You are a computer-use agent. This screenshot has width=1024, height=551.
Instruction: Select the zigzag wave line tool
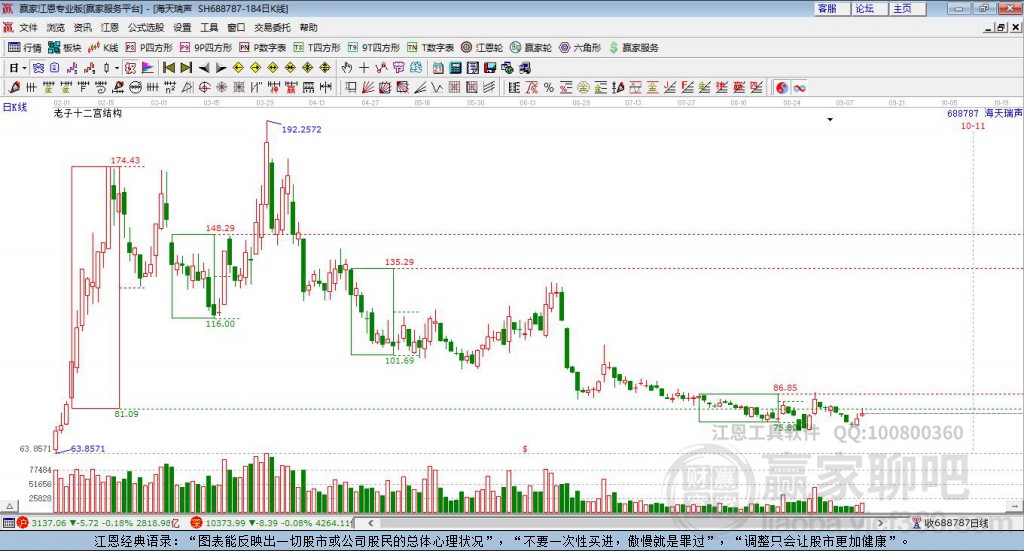(x=437, y=87)
